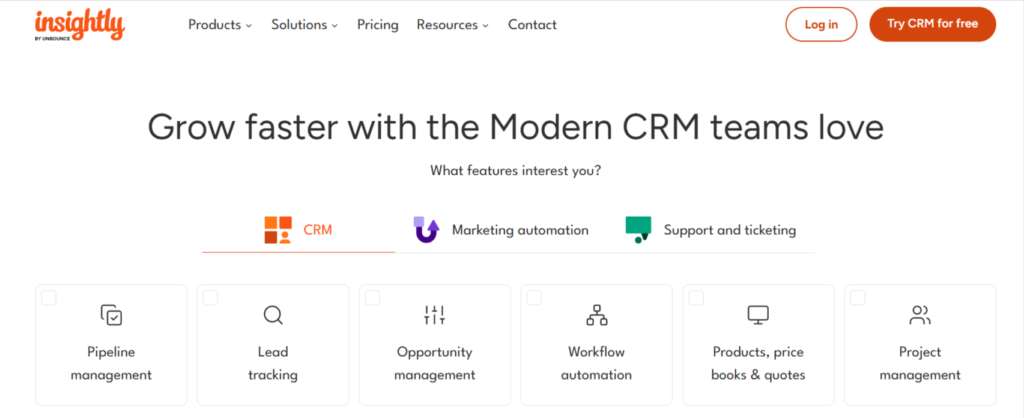Switch to the Marketing automation tab
This screenshot has width=1024, height=418.
(501, 230)
